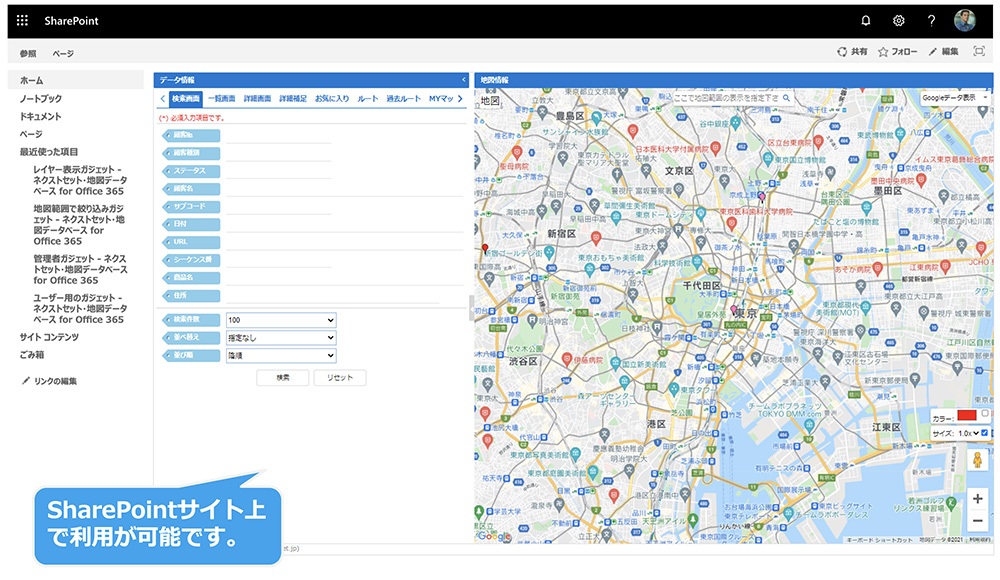Toggle the checkbox beside サイズ
Screen dimensions: 1000x580
click(984, 433)
